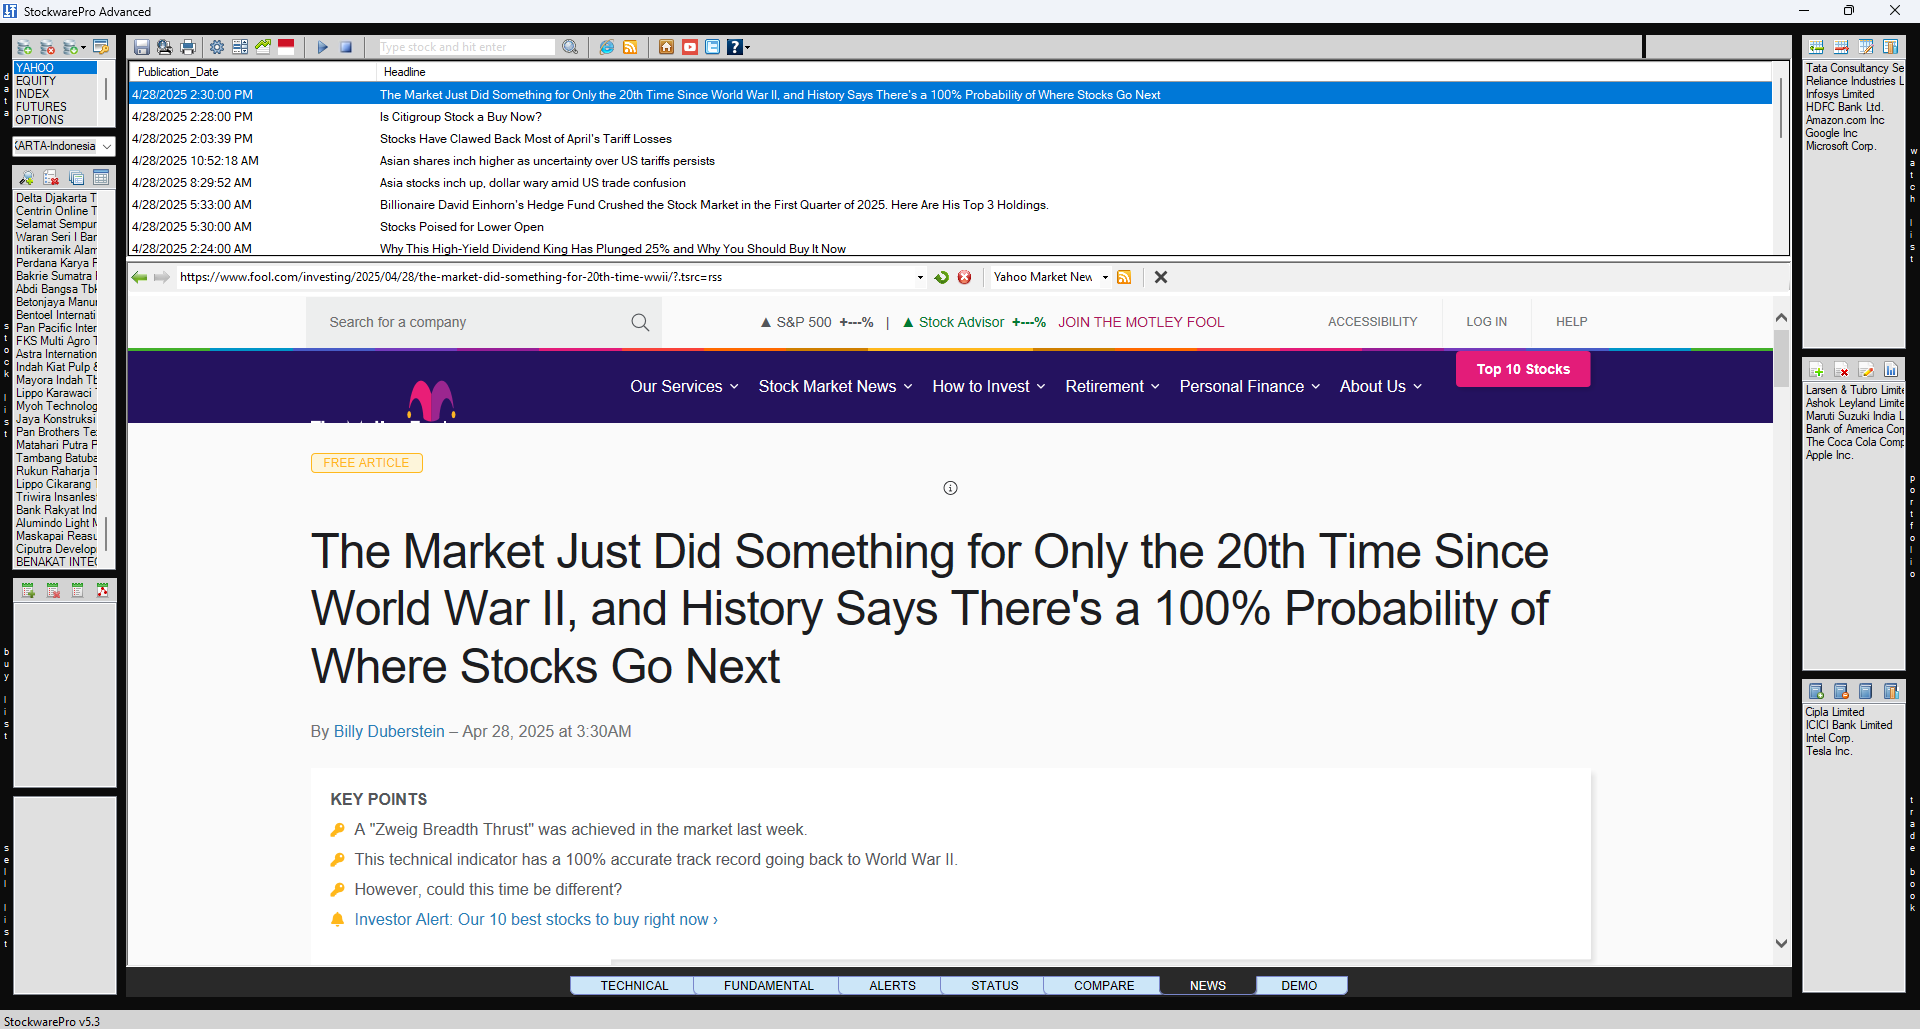Click the green chart arrow toolbar icon
The width and height of the screenshot is (1920, 1029).
point(263,47)
